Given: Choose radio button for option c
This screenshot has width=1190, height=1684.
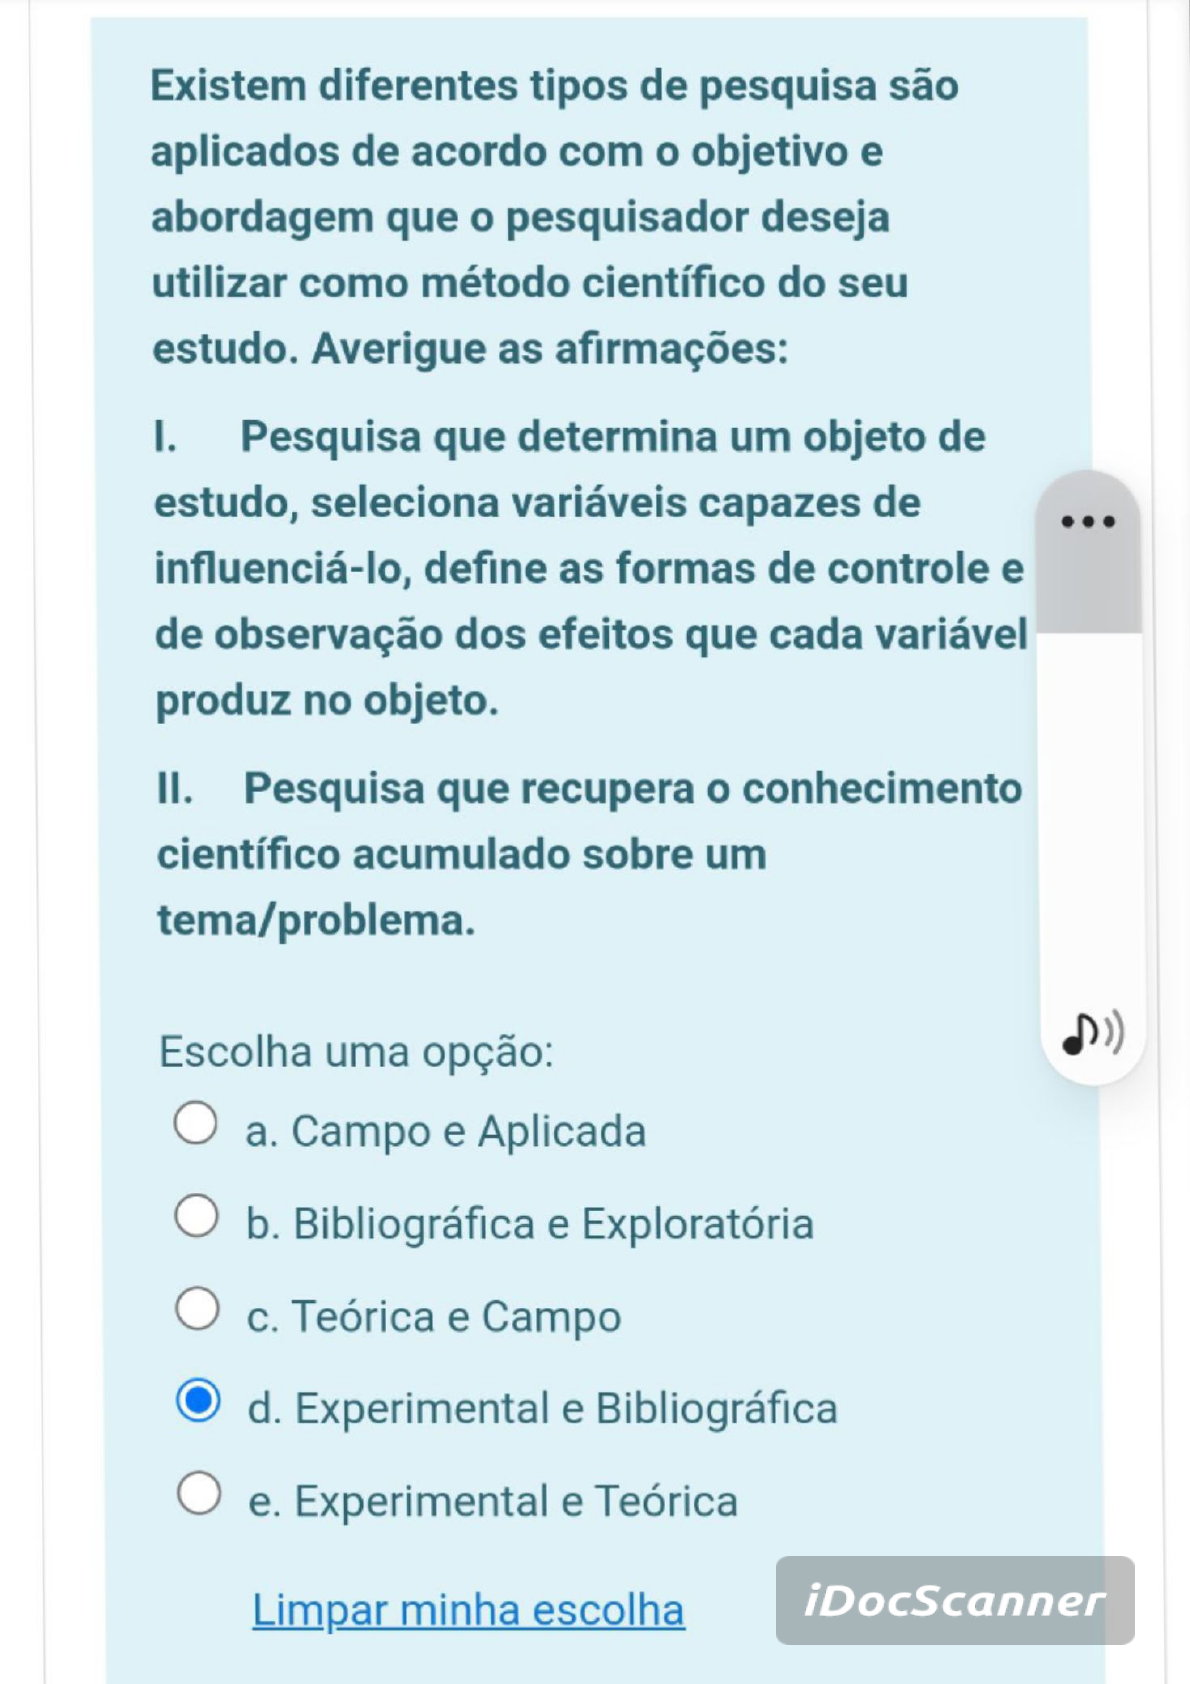Looking at the screenshot, I should pyautogui.click(x=197, y=1308).
